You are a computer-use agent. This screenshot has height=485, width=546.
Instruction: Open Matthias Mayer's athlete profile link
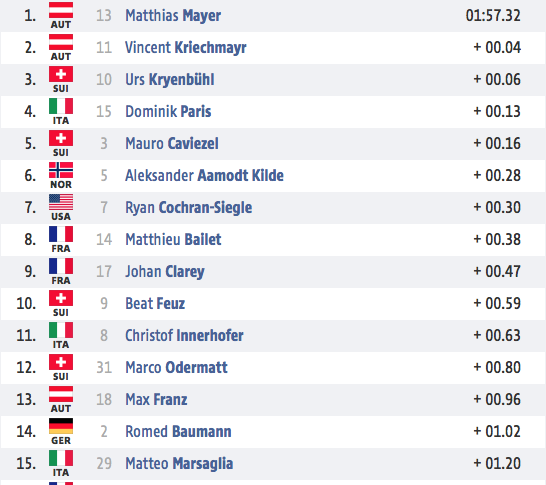(173, 16)
